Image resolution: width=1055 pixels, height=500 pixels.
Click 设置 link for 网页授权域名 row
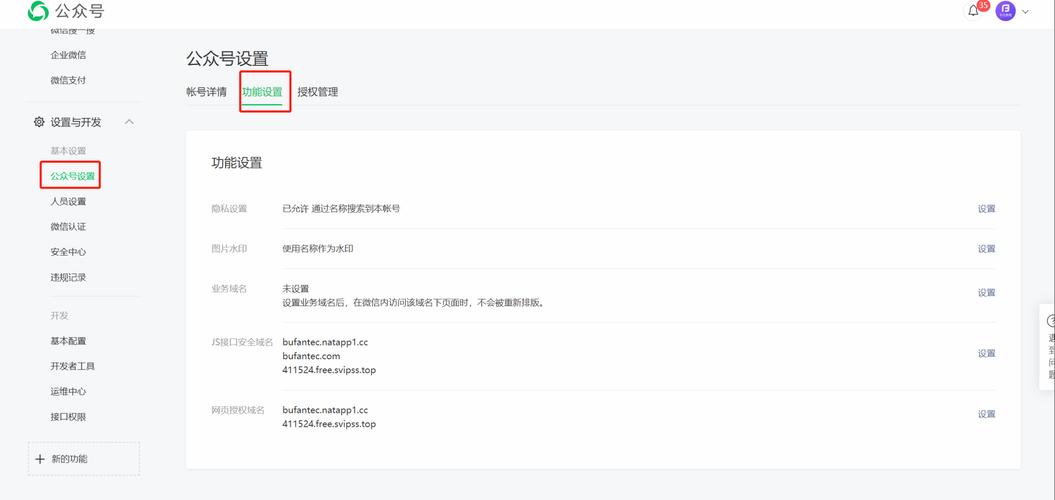pos(986,414)
